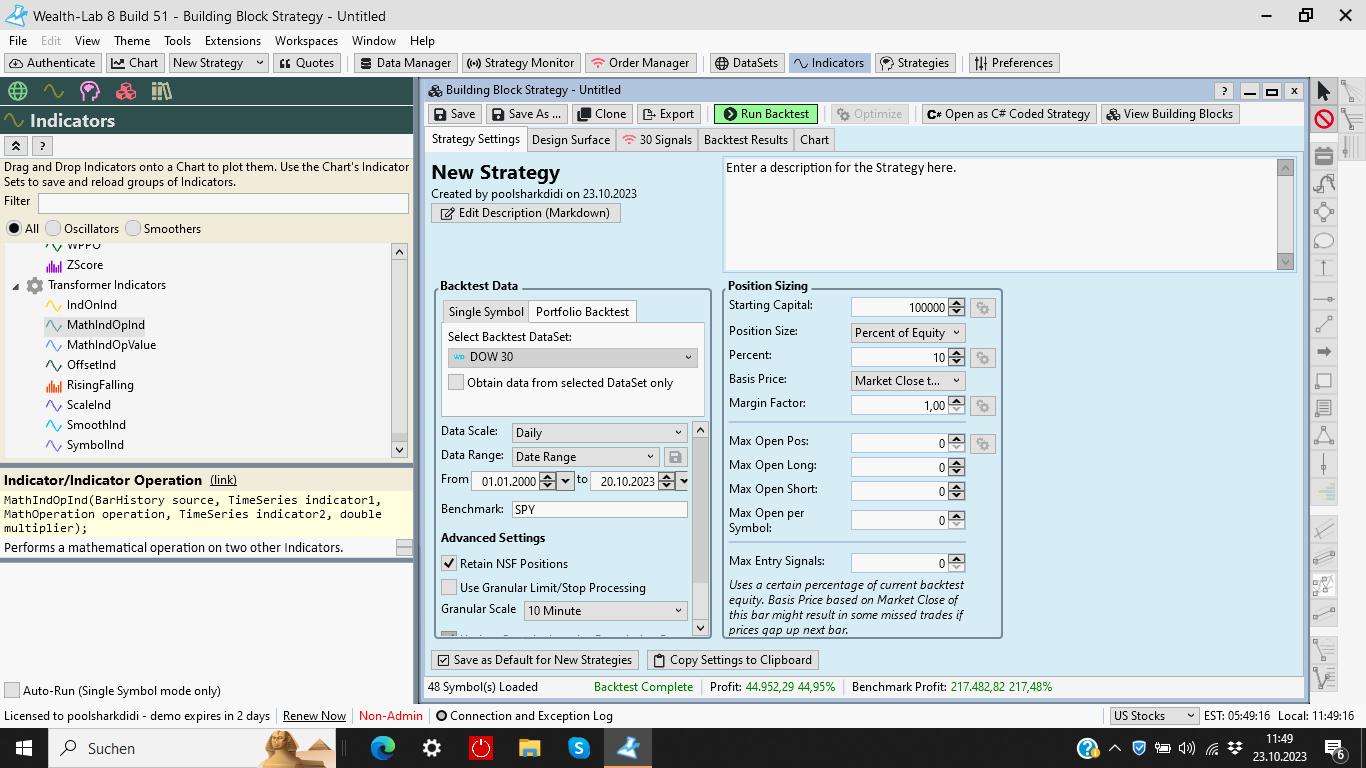Collapse the Transformer Indicators tree group
The height and width of the screenshot is (768, 1366).
tap(16, 286)
